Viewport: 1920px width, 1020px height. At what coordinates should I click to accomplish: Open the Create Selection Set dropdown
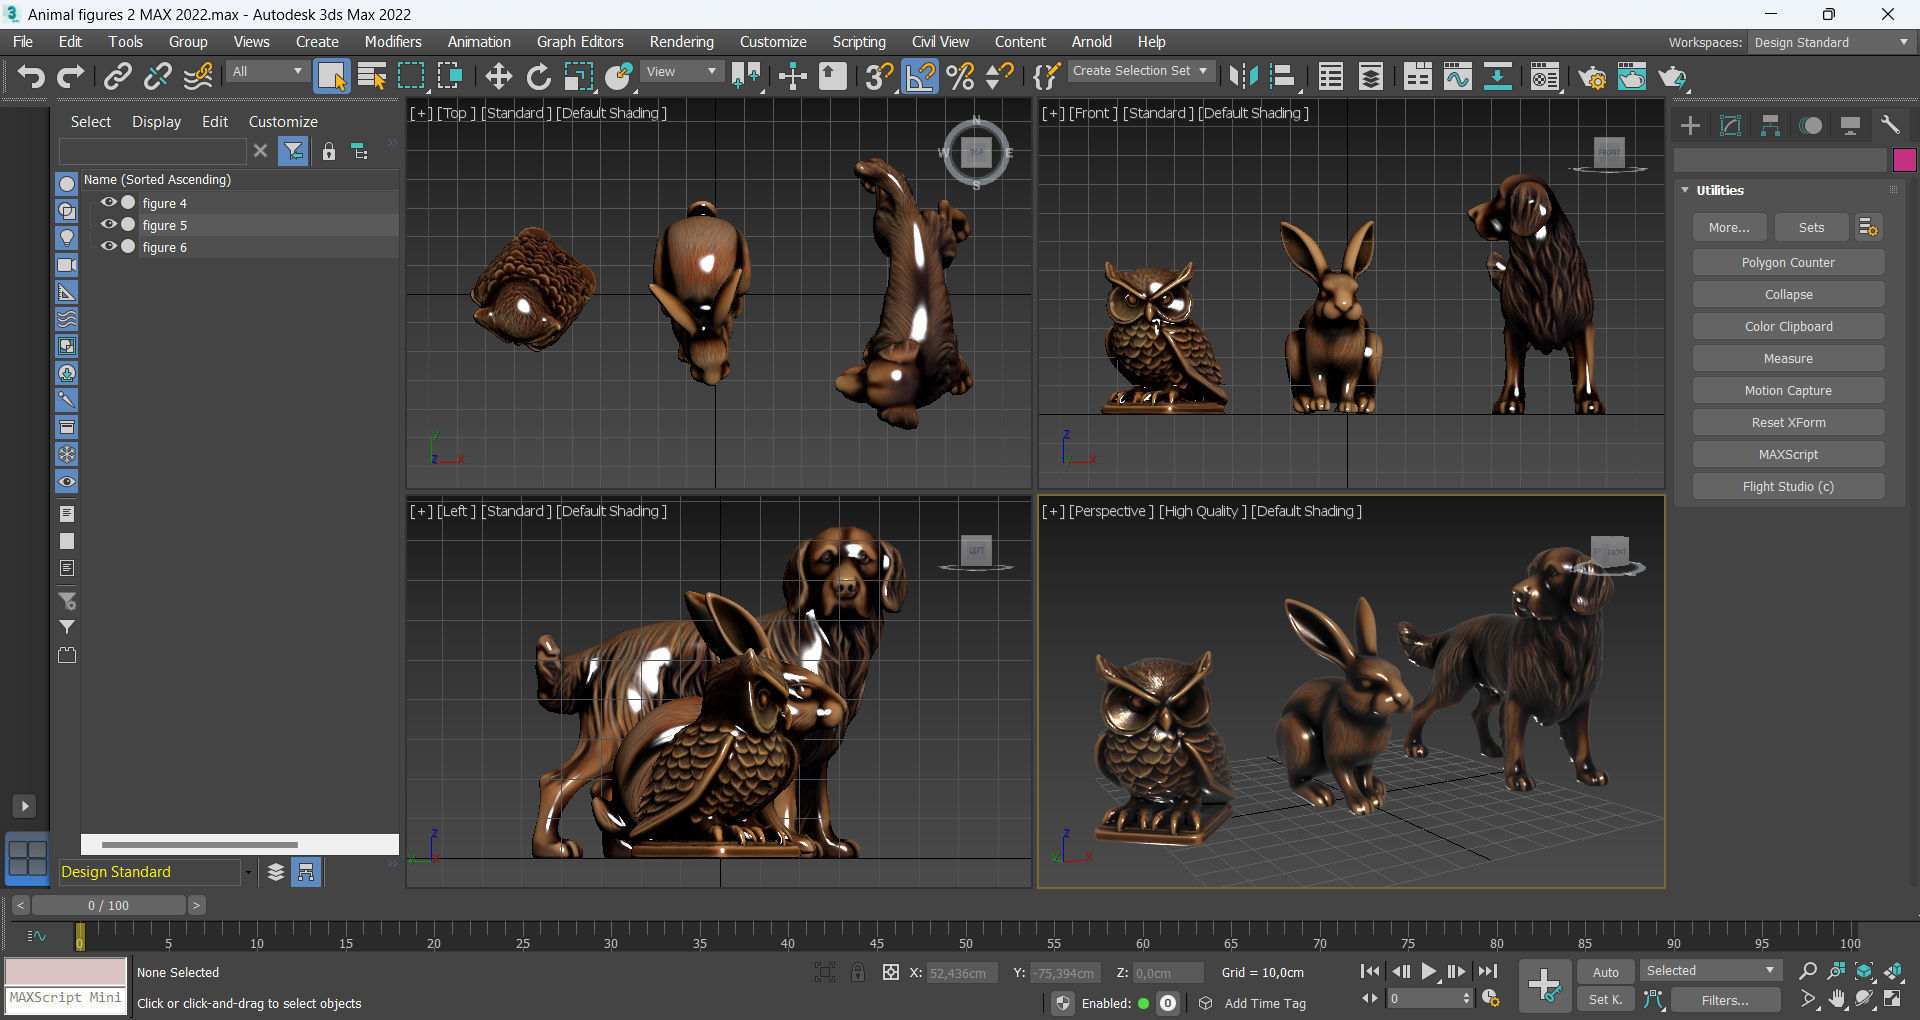click(x=1140, y=71)
